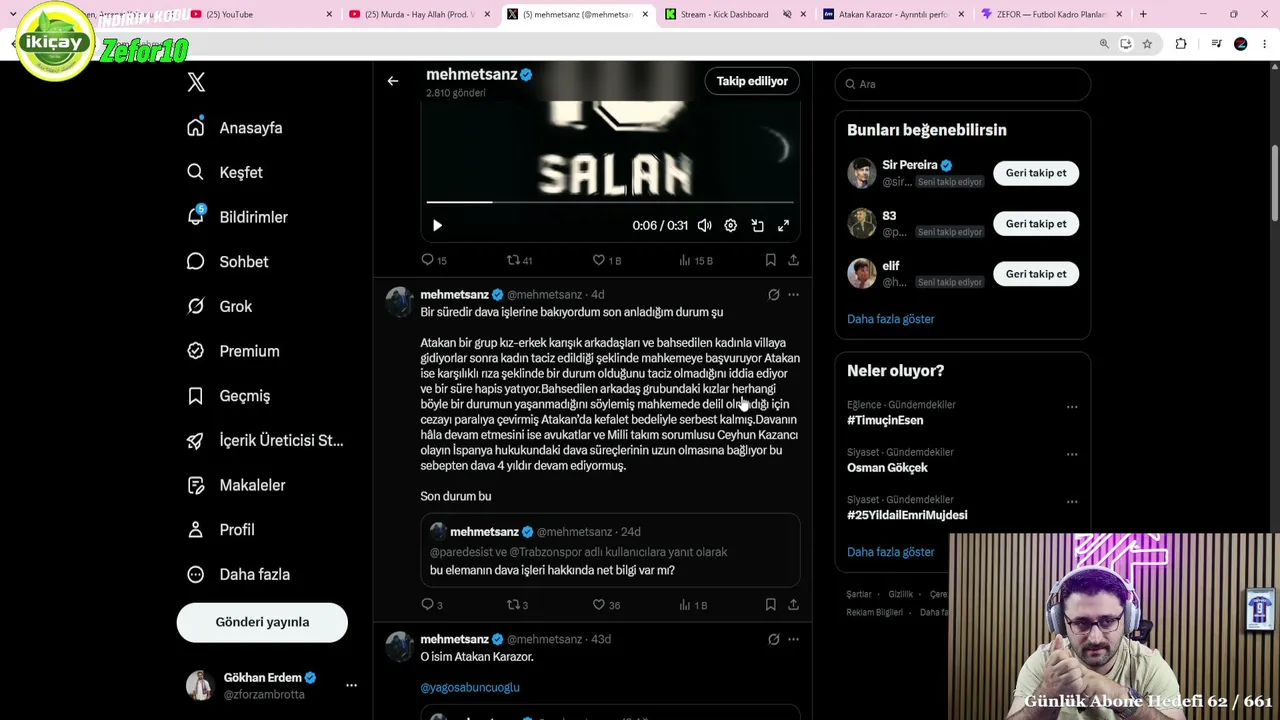Click the Gönderi yayınla button
Screen dimensions: 1280x720
(262, 622)
